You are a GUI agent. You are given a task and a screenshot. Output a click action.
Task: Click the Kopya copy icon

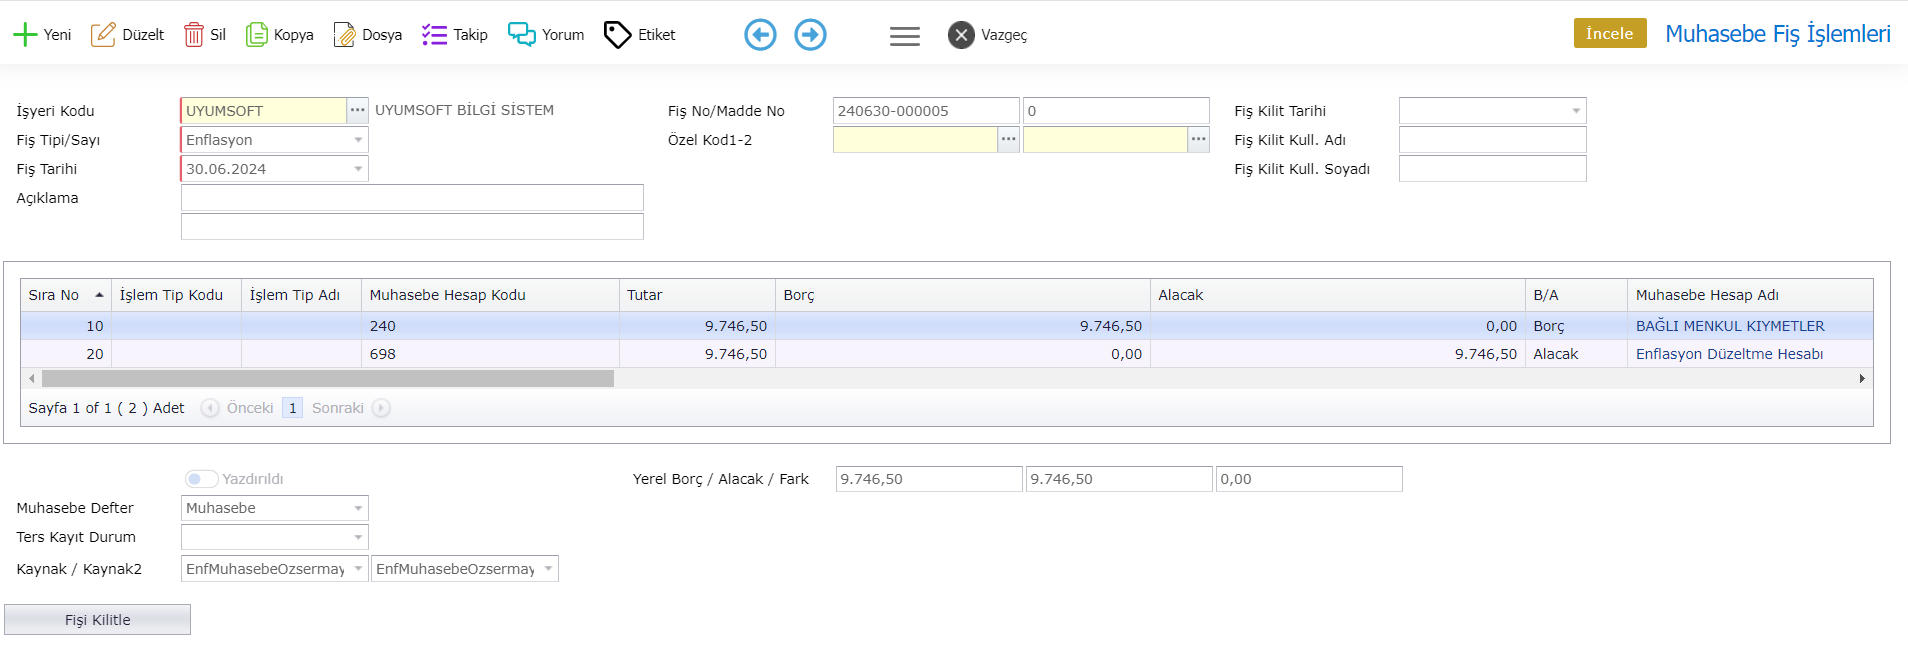coord(257,35)
